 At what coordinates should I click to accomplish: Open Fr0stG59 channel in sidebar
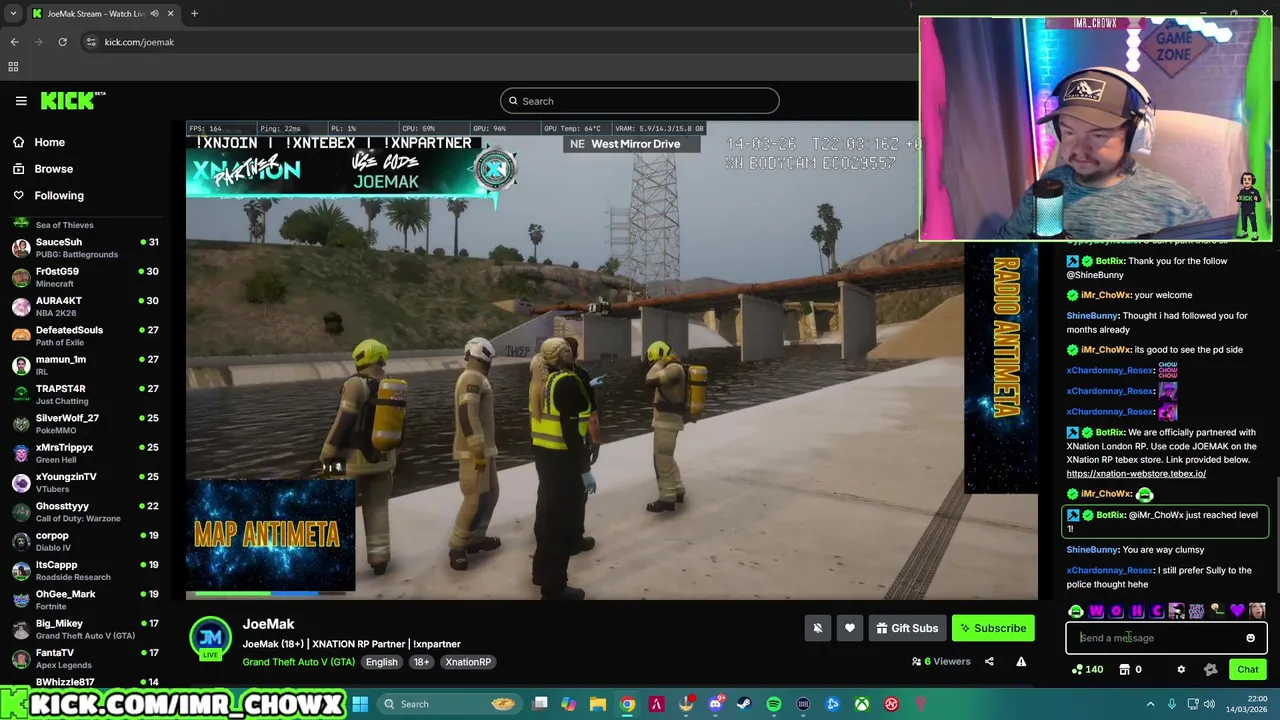pos(85,276)
